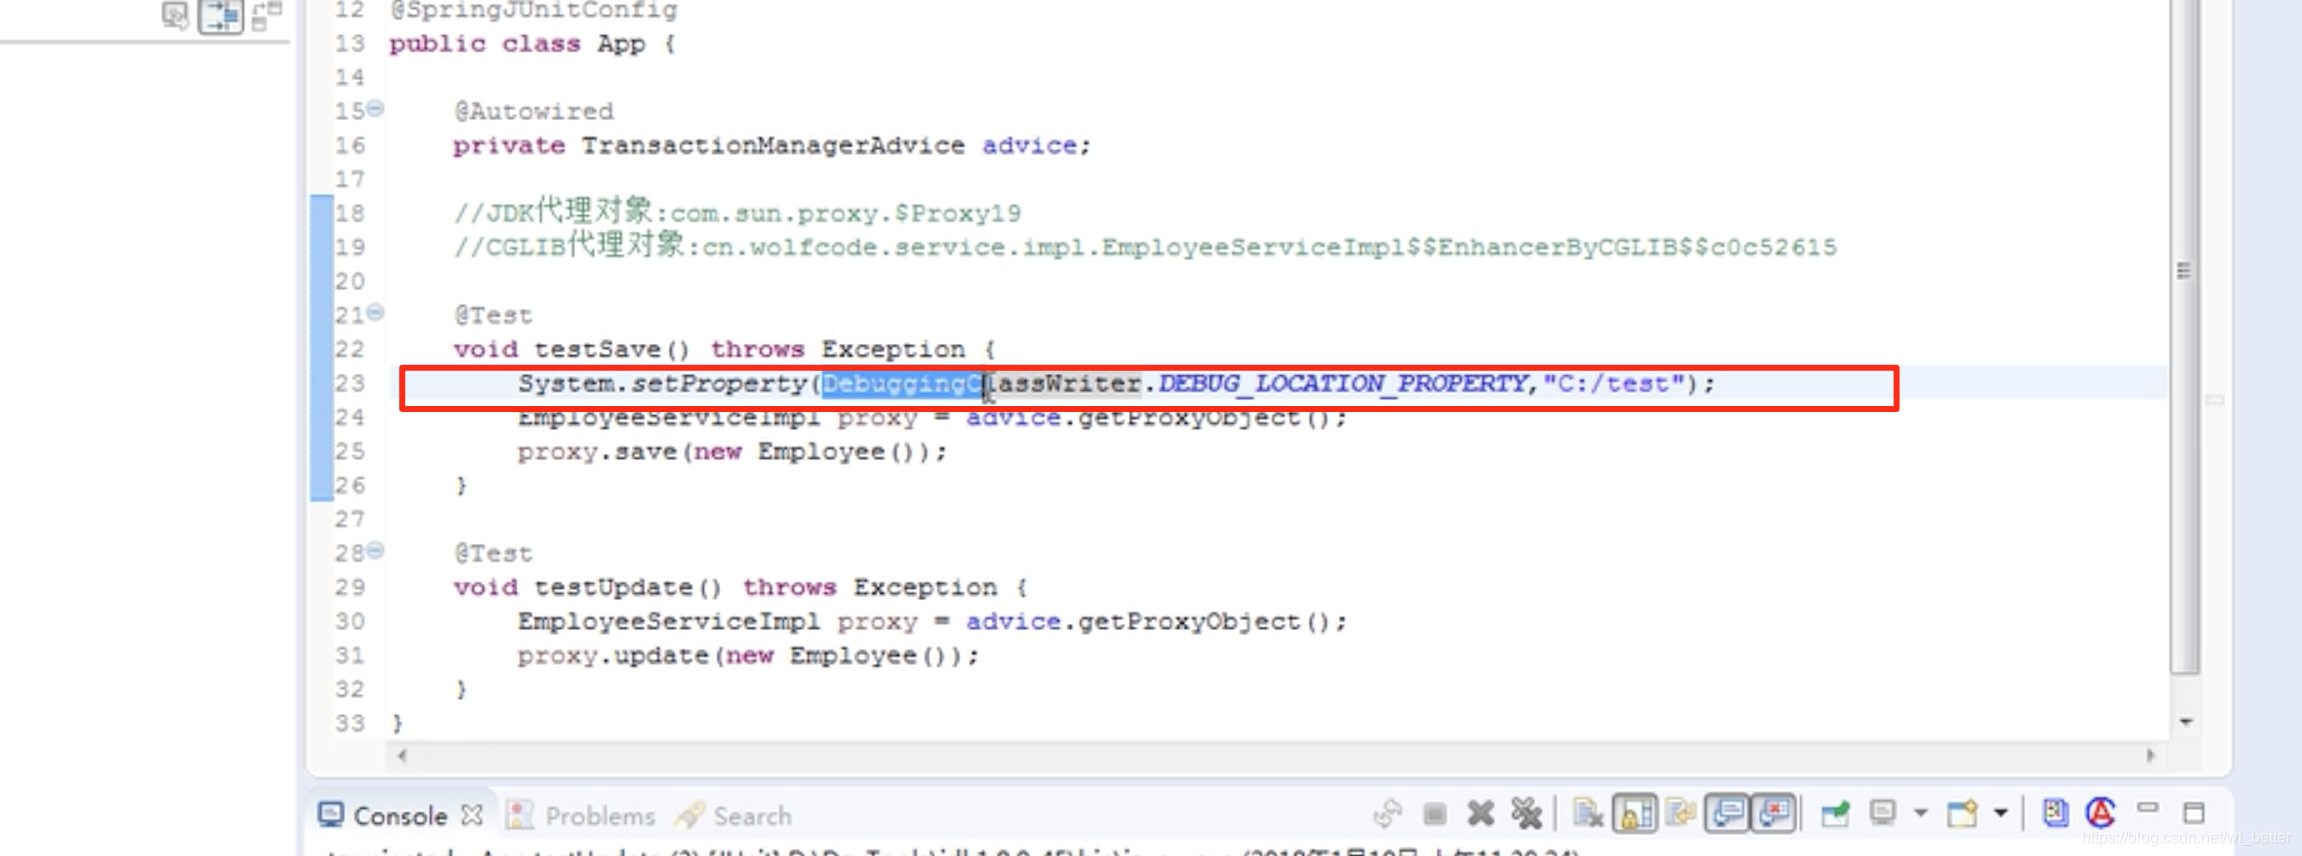Click the Terminate stop square icon
The image size is (2302, 856).
click(1435, 814)
